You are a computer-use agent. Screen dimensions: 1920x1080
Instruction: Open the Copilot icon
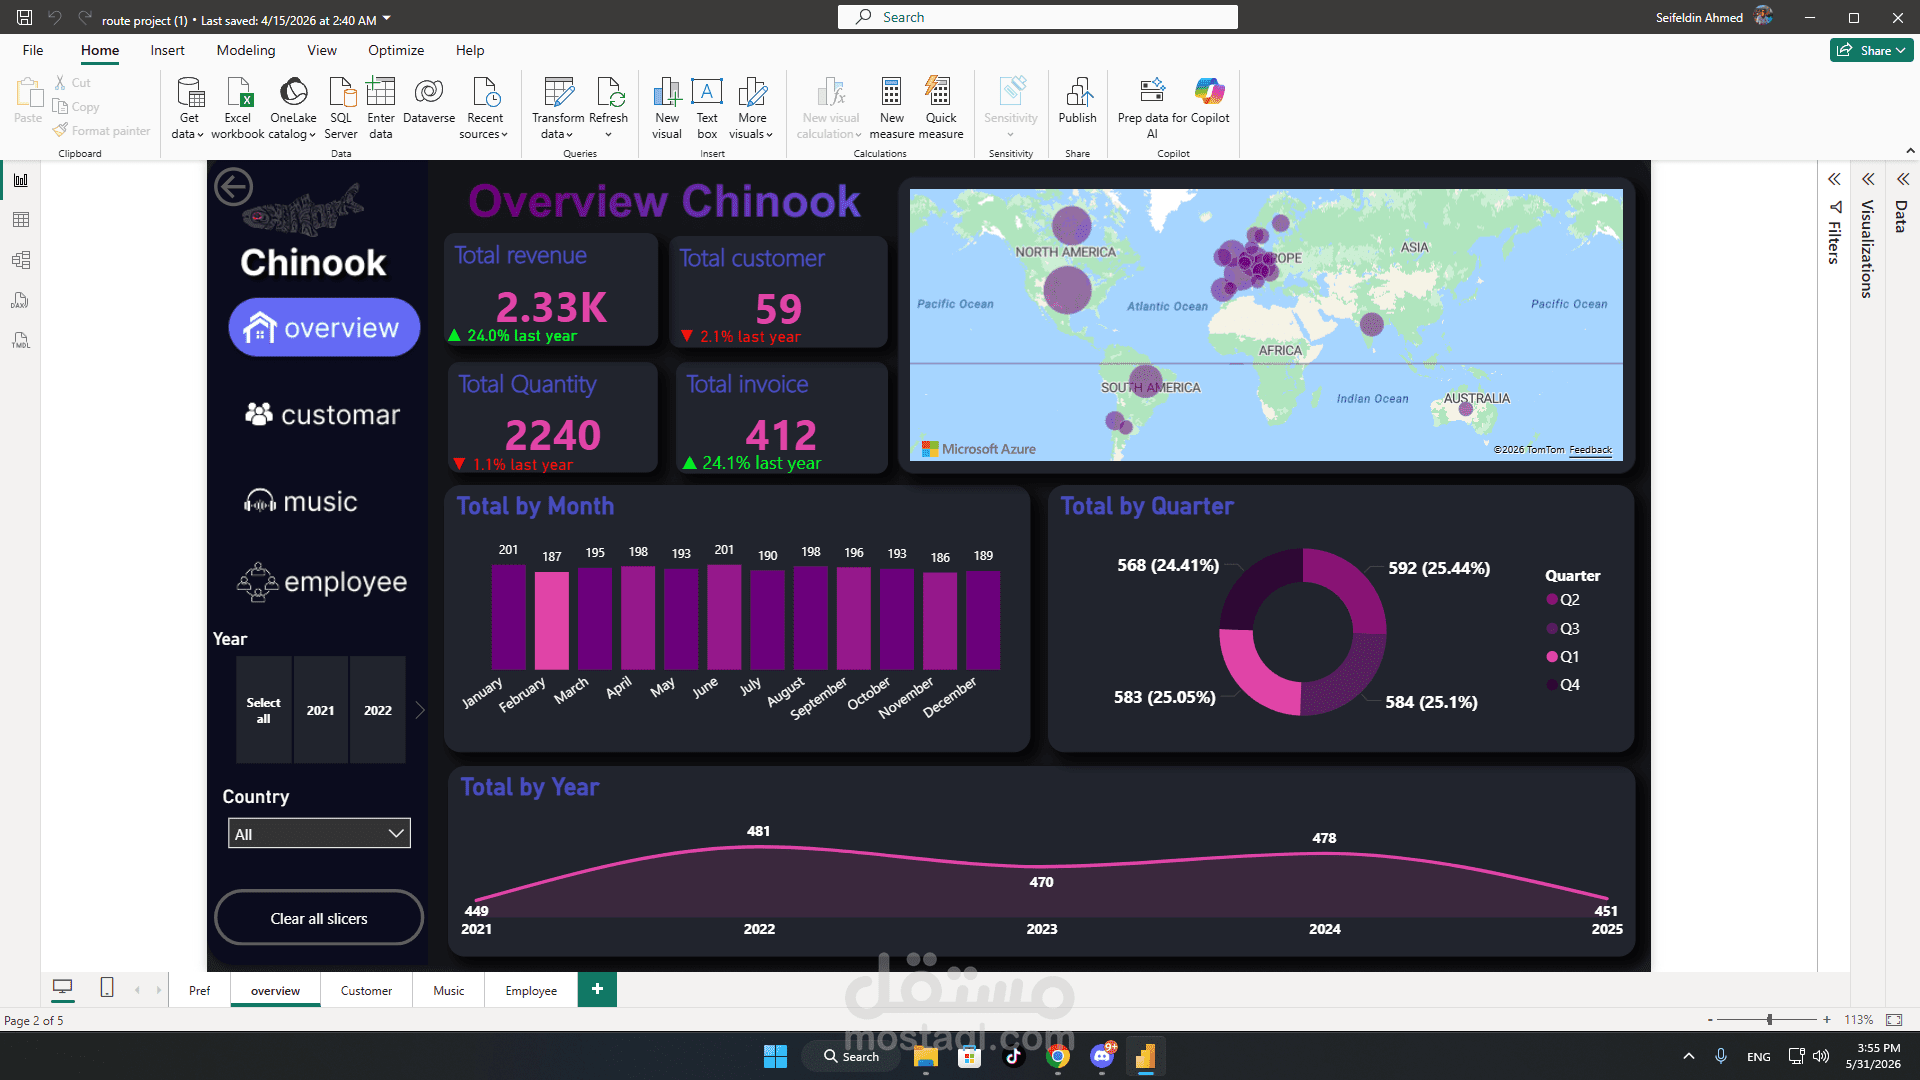1210,100
